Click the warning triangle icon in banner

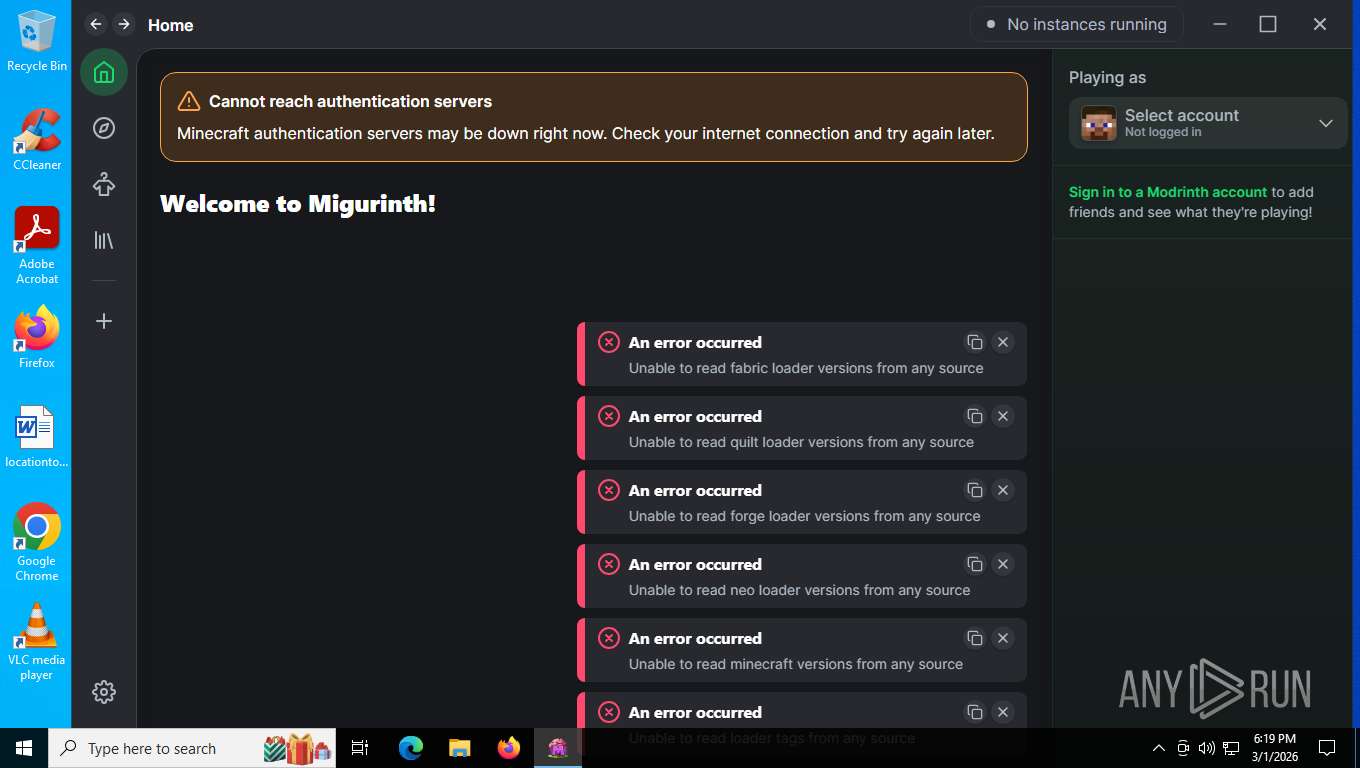189,101
